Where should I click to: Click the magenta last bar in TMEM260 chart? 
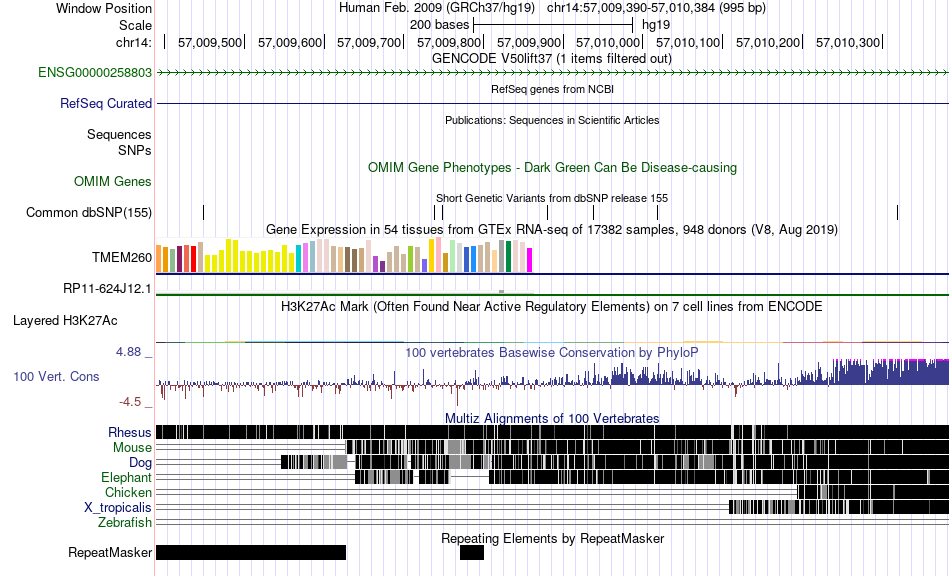(x=529, y=260)
